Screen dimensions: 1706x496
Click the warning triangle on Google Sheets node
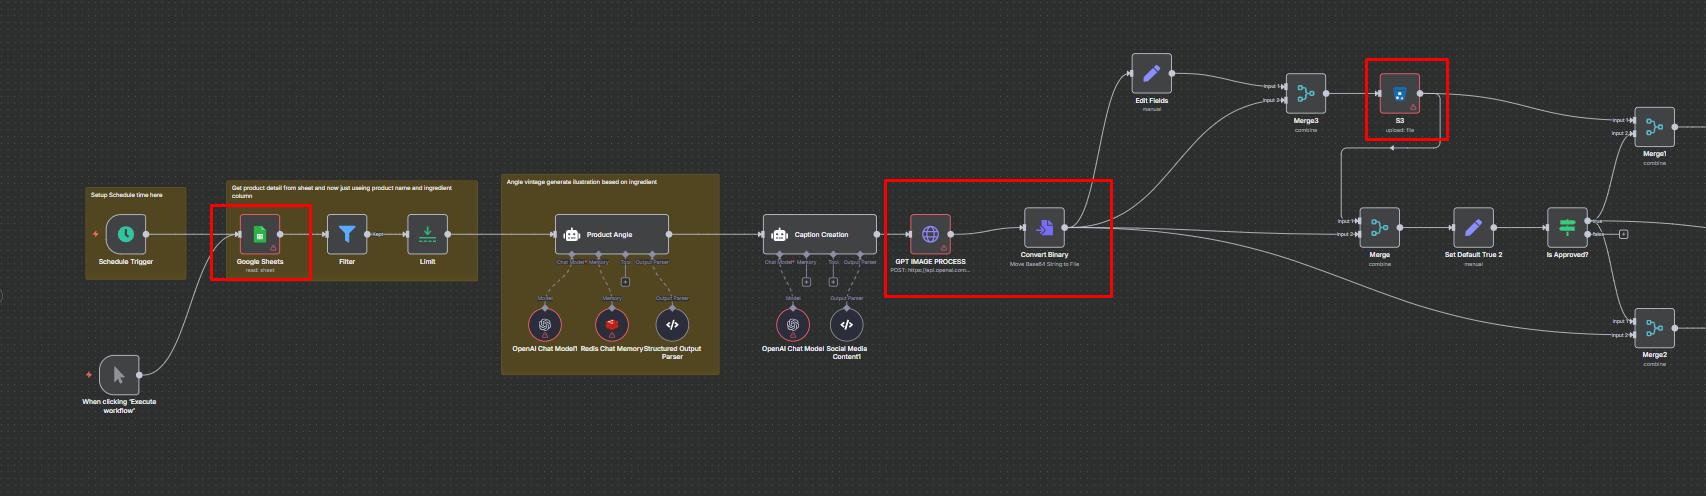tap(273, 247)
